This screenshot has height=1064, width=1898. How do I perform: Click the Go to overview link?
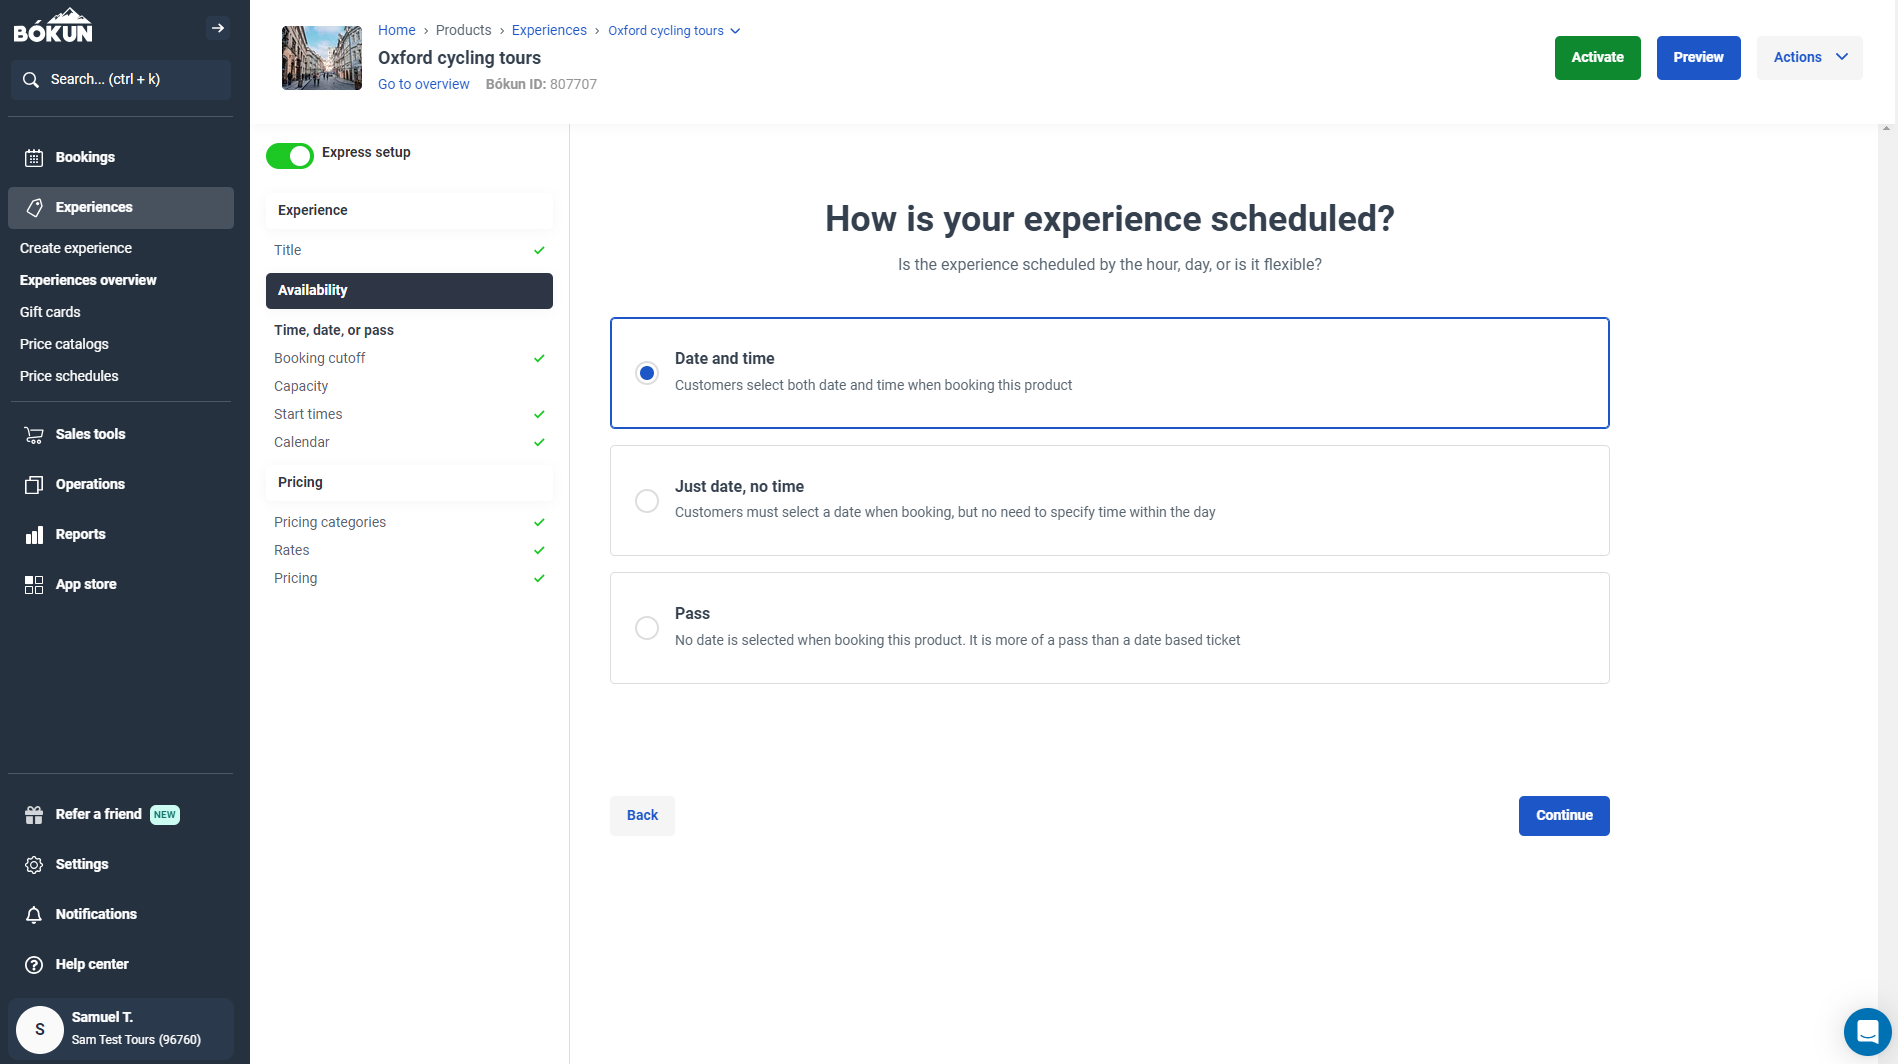[x=423, y=84]
